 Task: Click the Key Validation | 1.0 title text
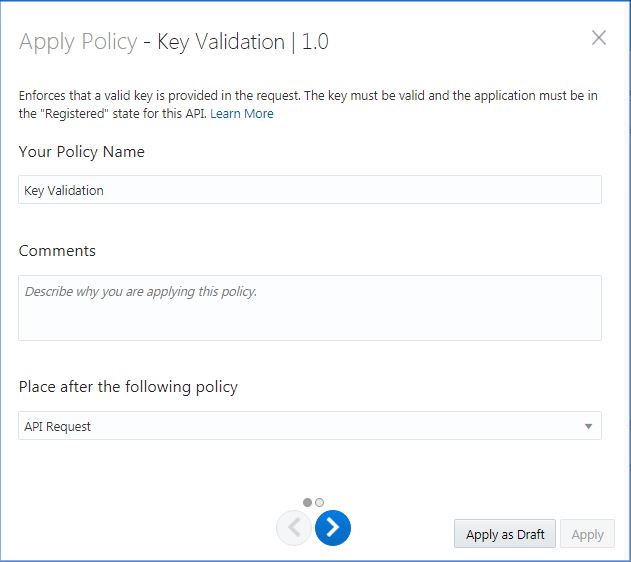coord(243,42)
